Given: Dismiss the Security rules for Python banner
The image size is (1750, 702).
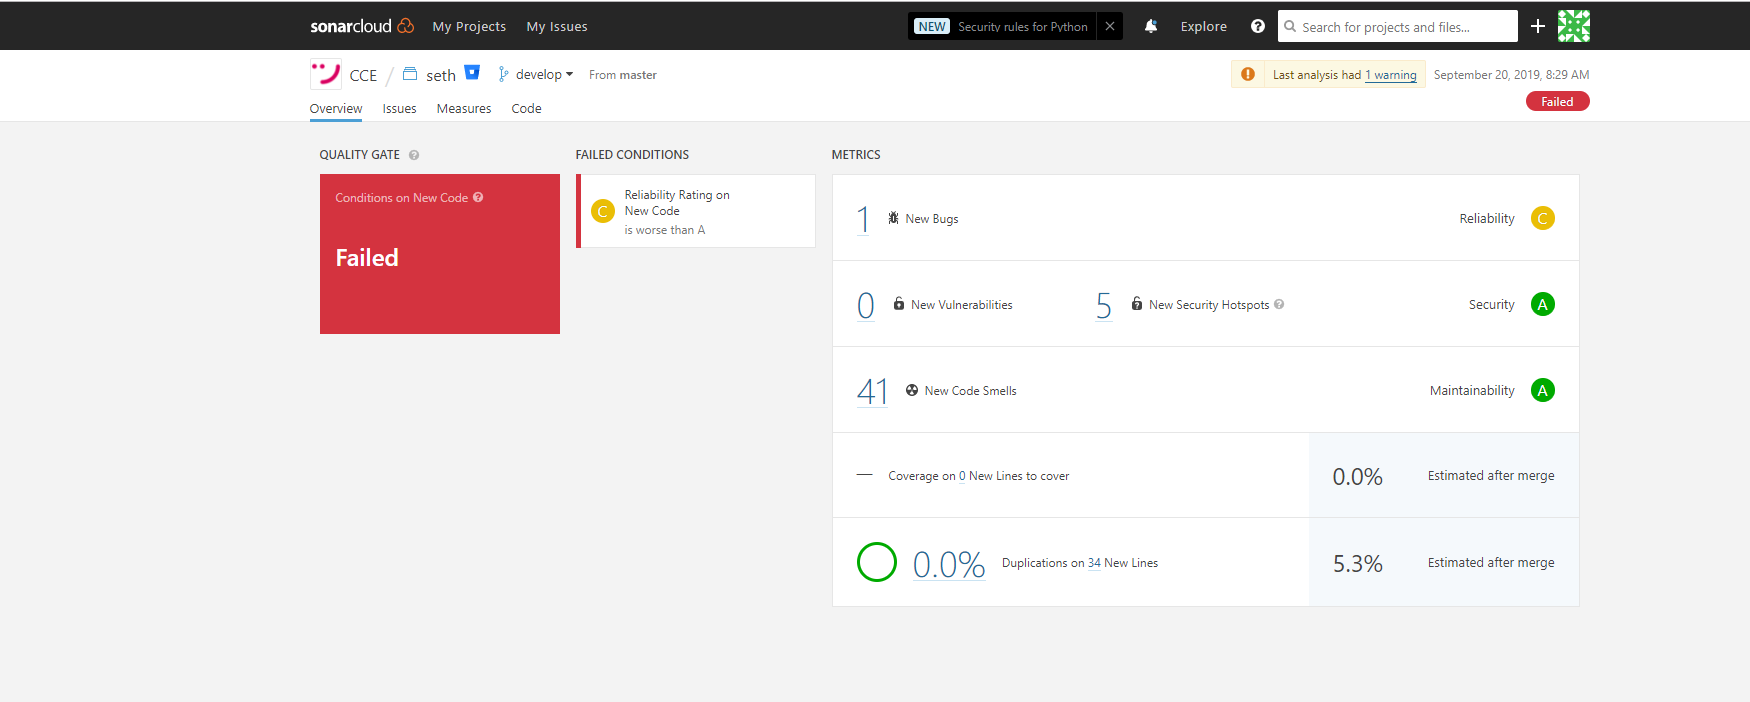Looking at the screenshot, I should click(x=1110, y=26).
